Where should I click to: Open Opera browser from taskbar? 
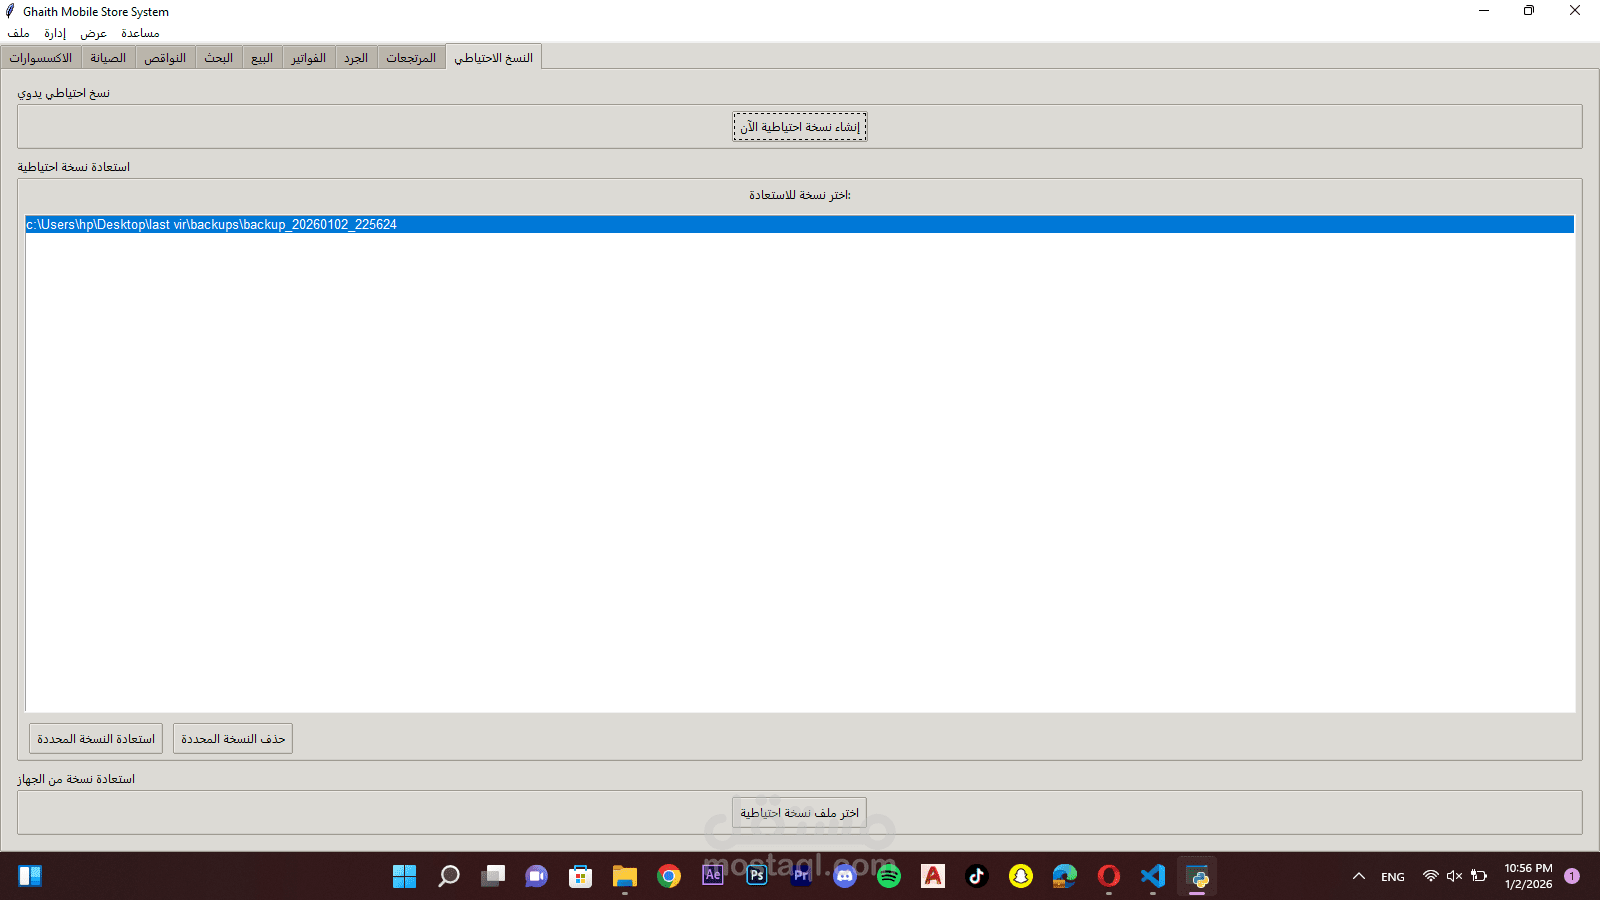[x=1109, y=877]
